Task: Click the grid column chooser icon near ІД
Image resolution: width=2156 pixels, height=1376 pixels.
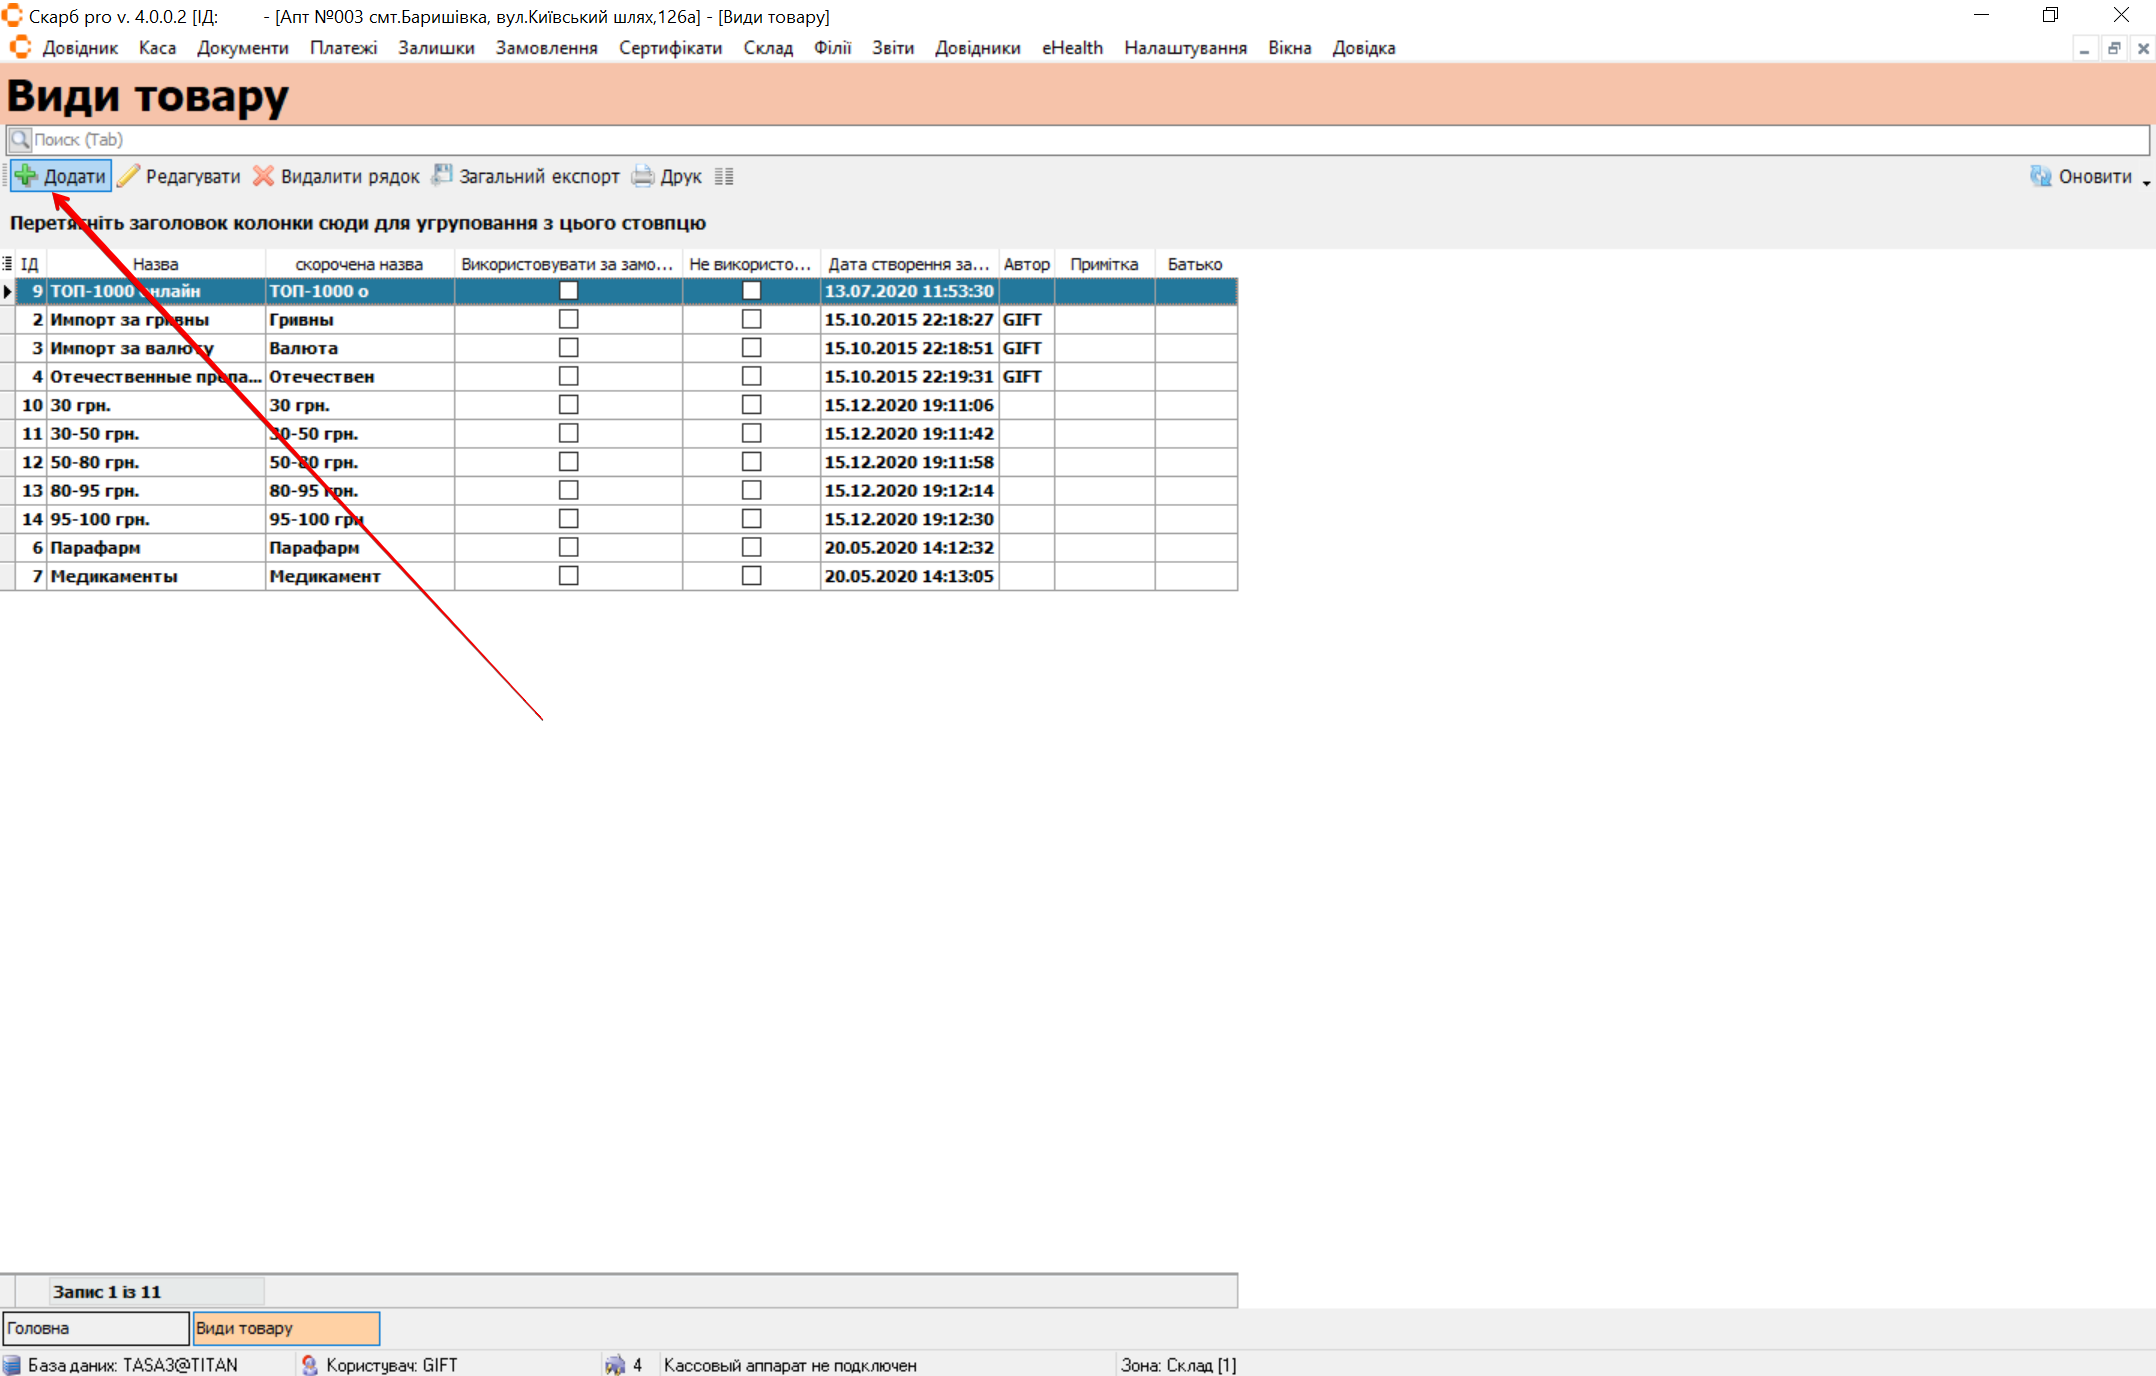Action: [x=7, y=264]
